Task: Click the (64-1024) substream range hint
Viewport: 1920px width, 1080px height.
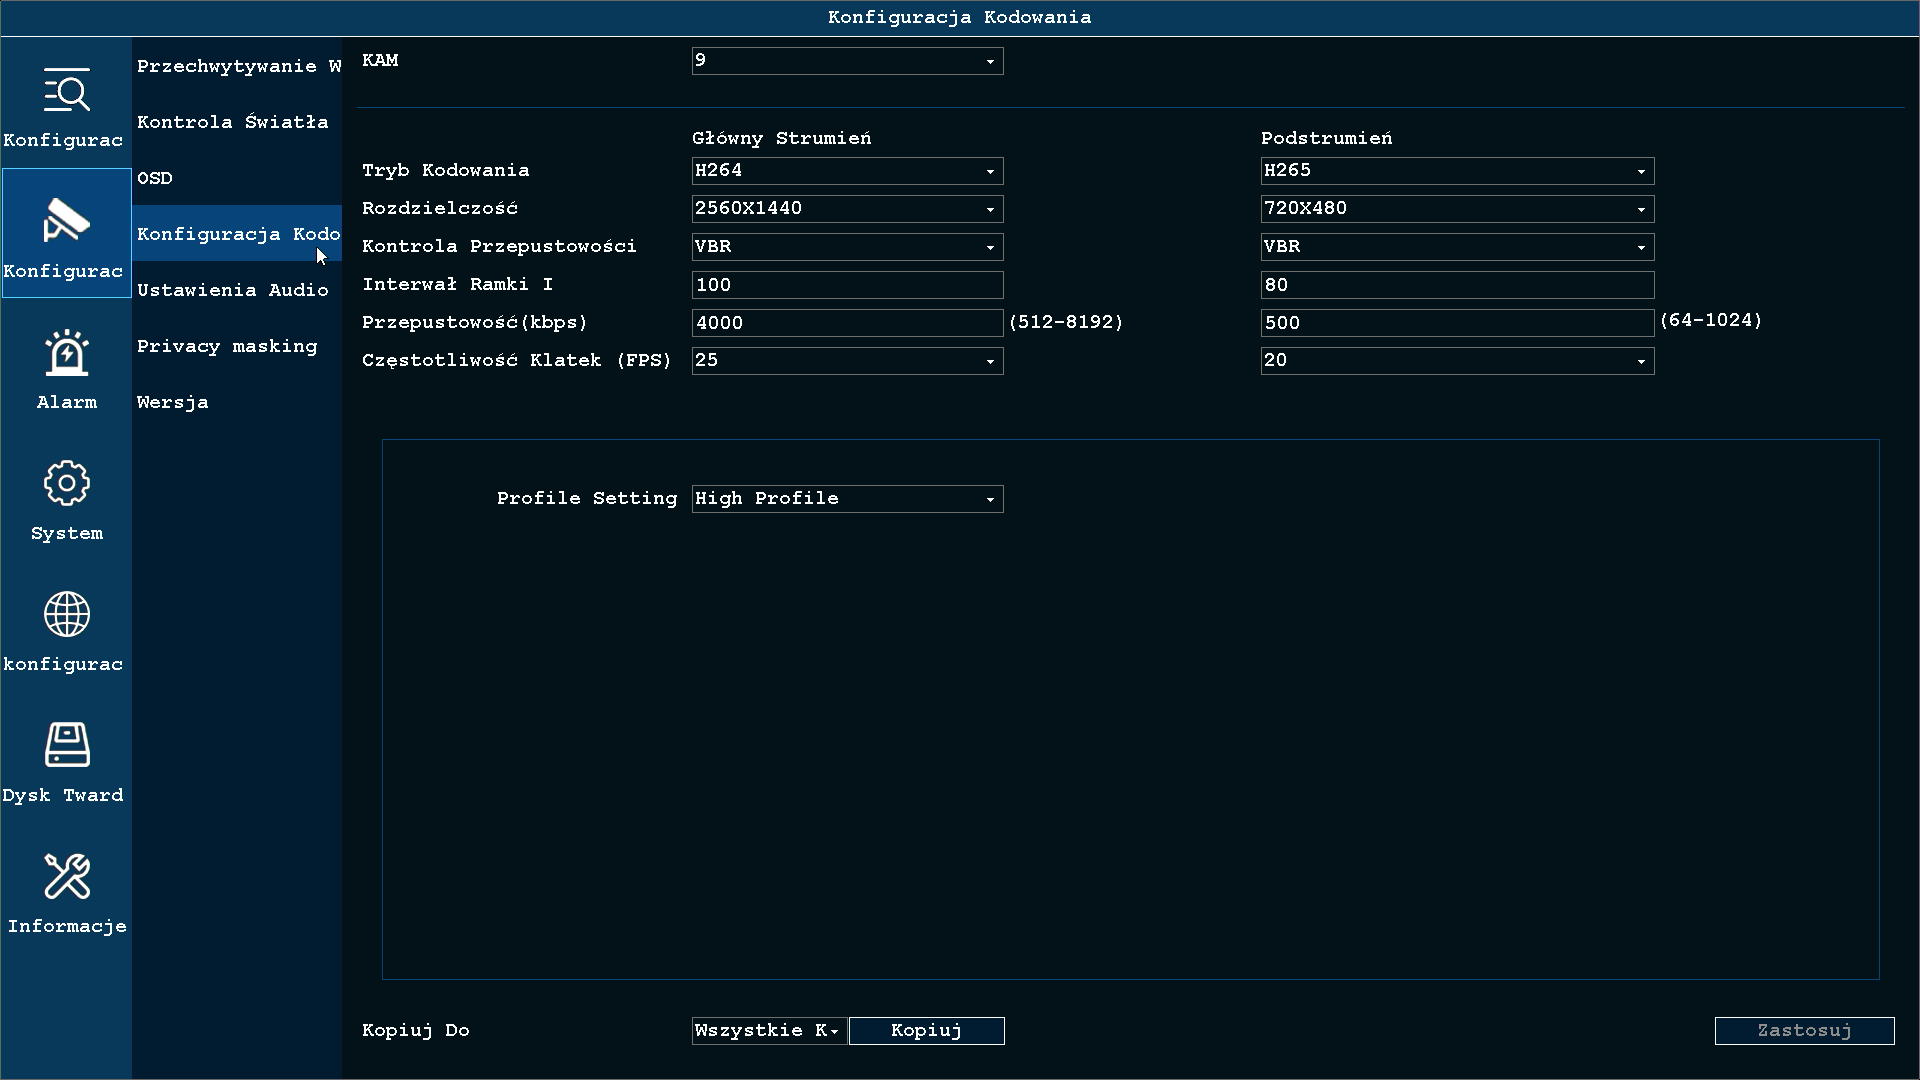Action: (1711, 320)
